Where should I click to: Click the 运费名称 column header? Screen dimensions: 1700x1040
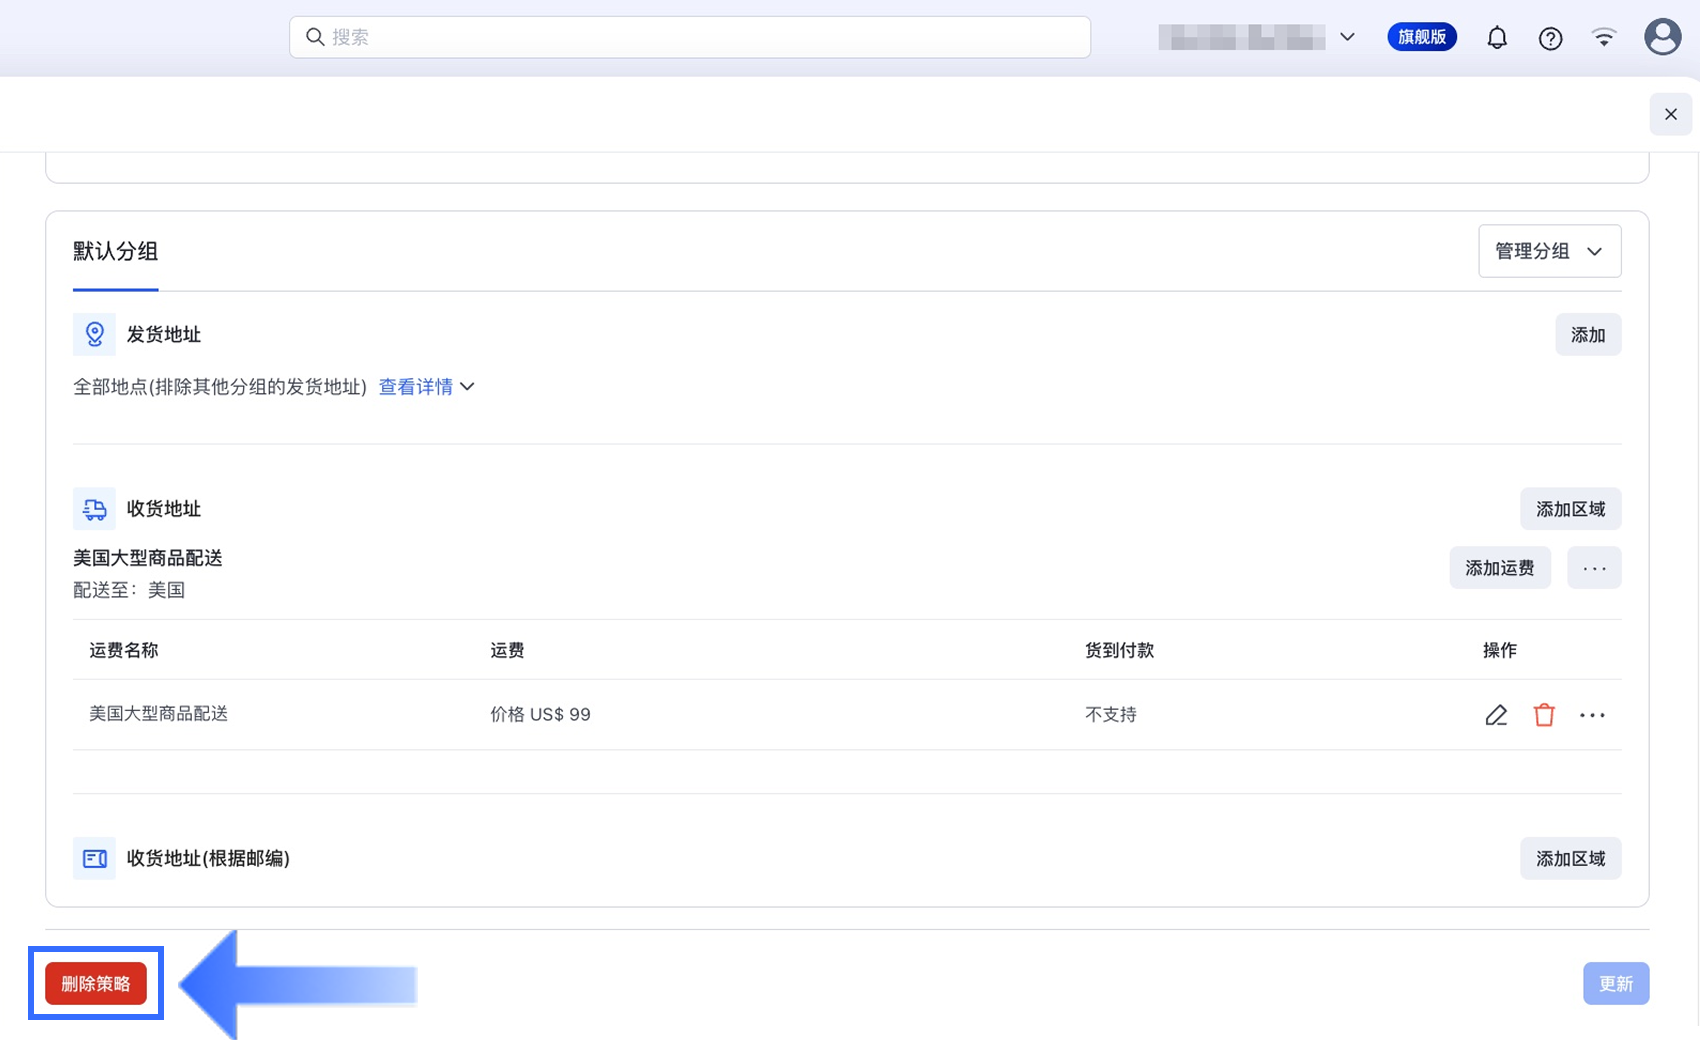coord(124,651)
